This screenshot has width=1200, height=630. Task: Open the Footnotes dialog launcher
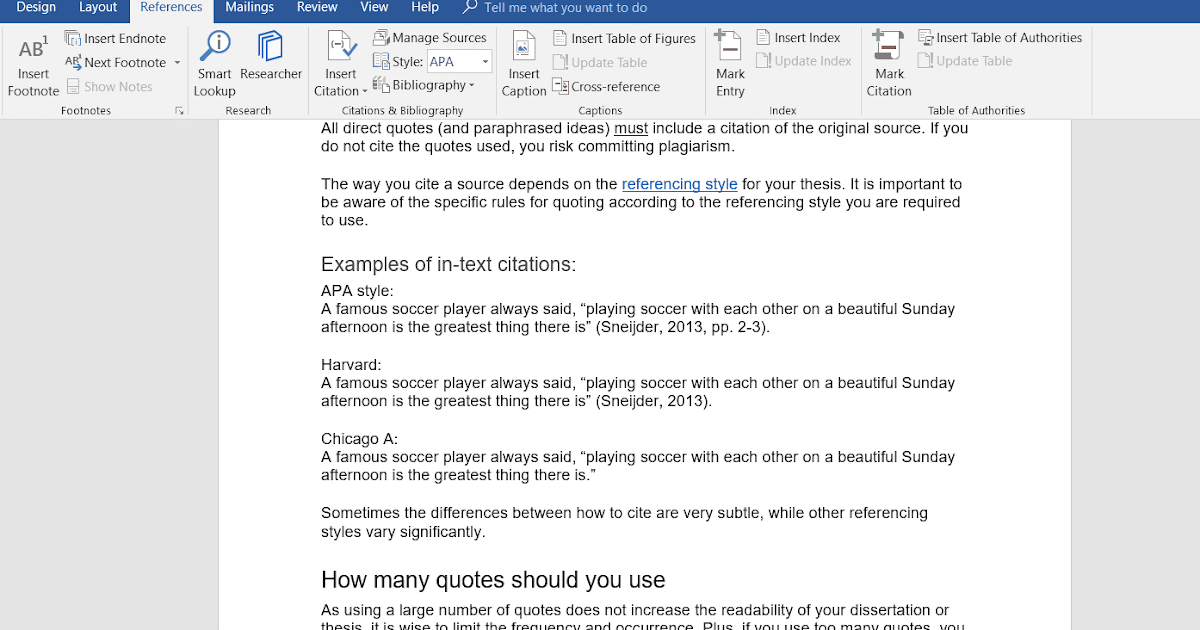point(180,111)
